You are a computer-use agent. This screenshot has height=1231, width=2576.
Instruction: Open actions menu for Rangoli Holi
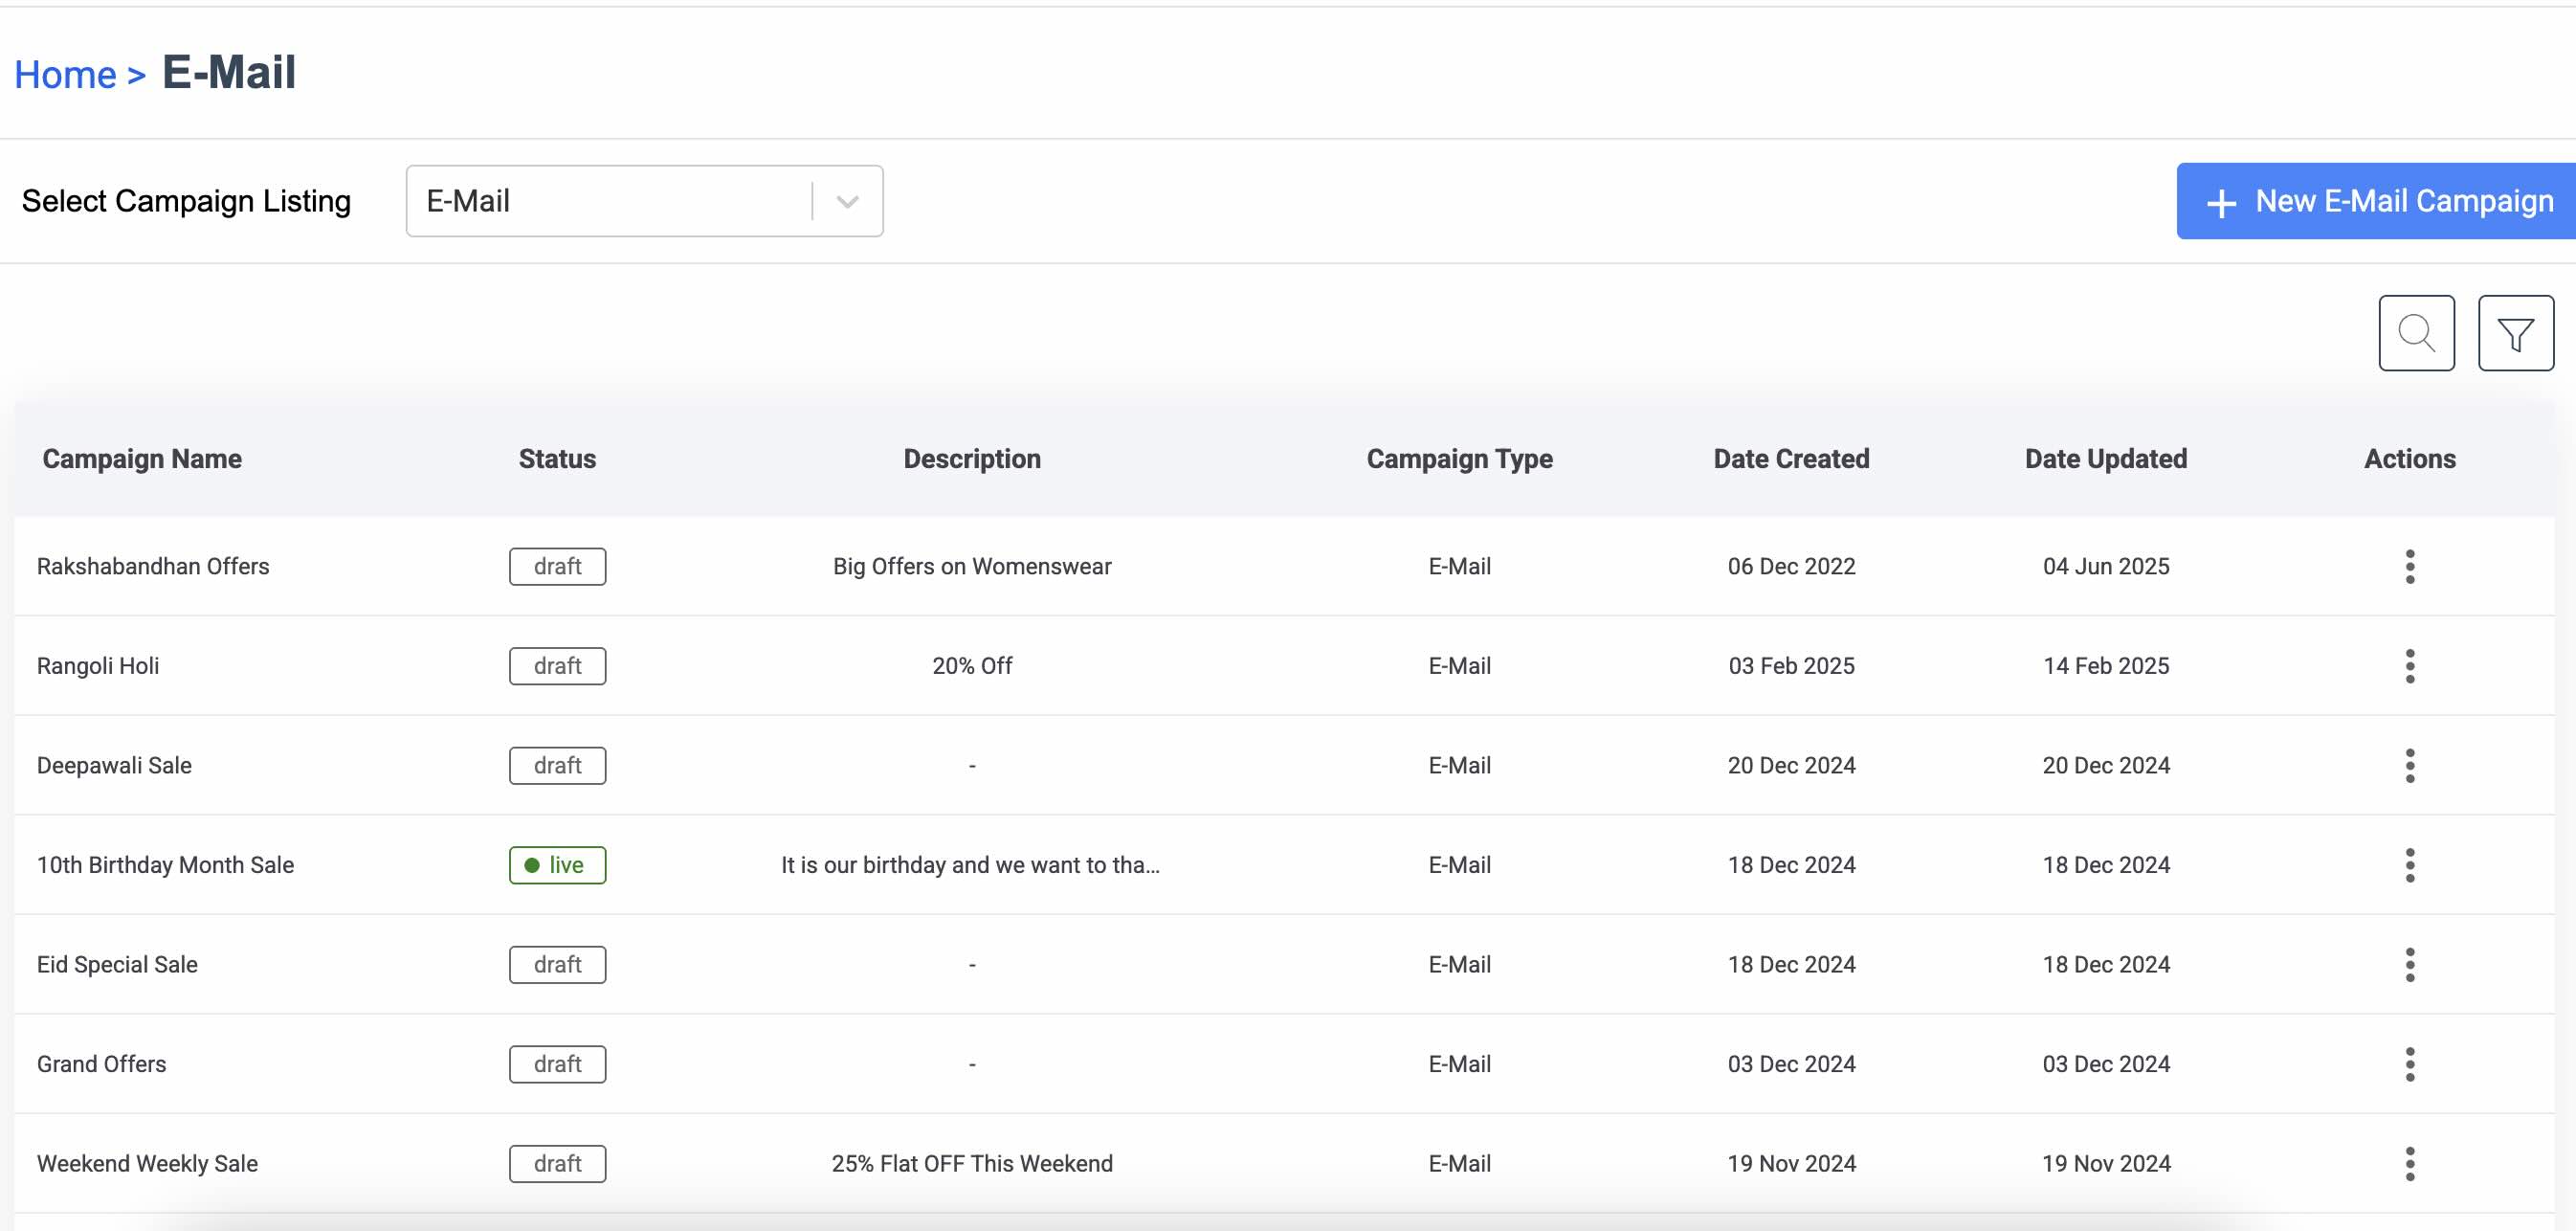(x=2409, y=666)
